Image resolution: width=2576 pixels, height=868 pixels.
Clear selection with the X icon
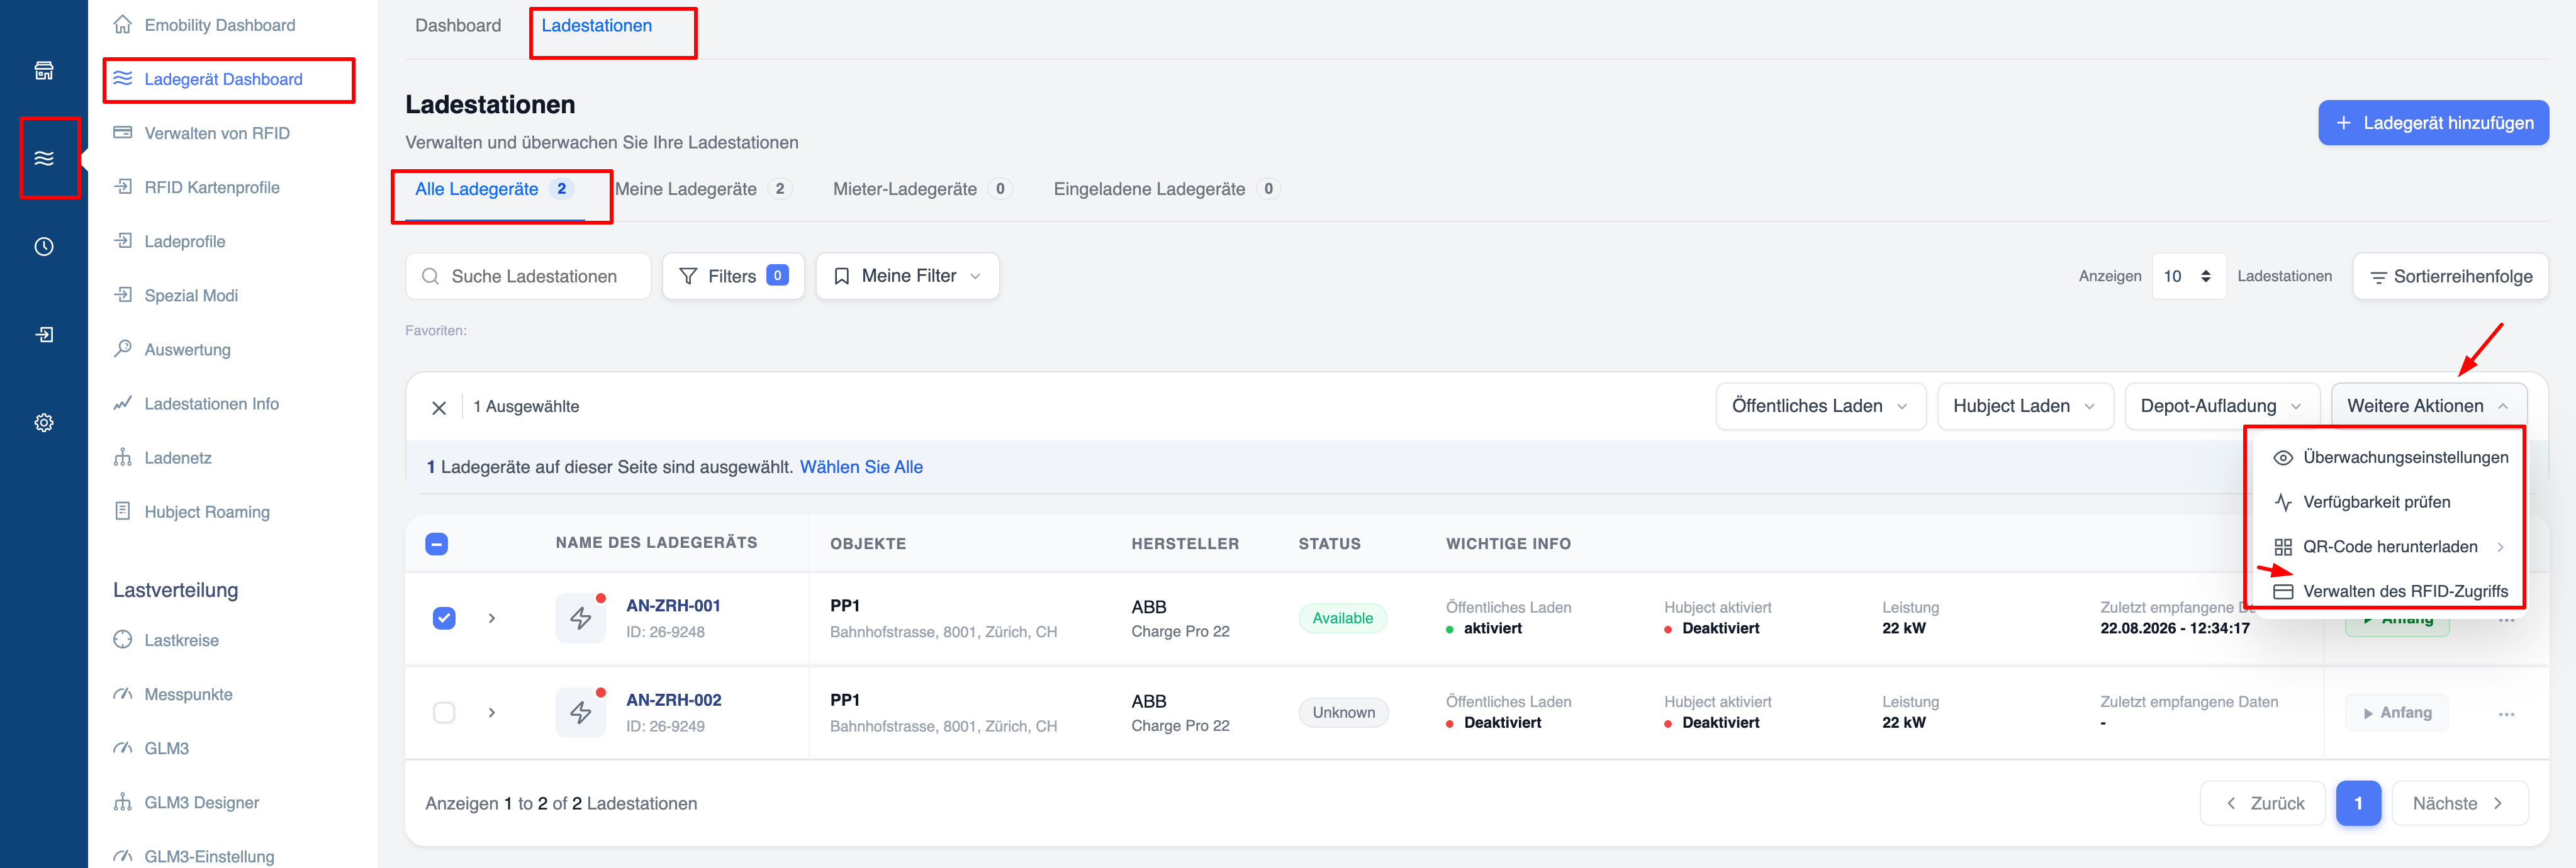439,407
